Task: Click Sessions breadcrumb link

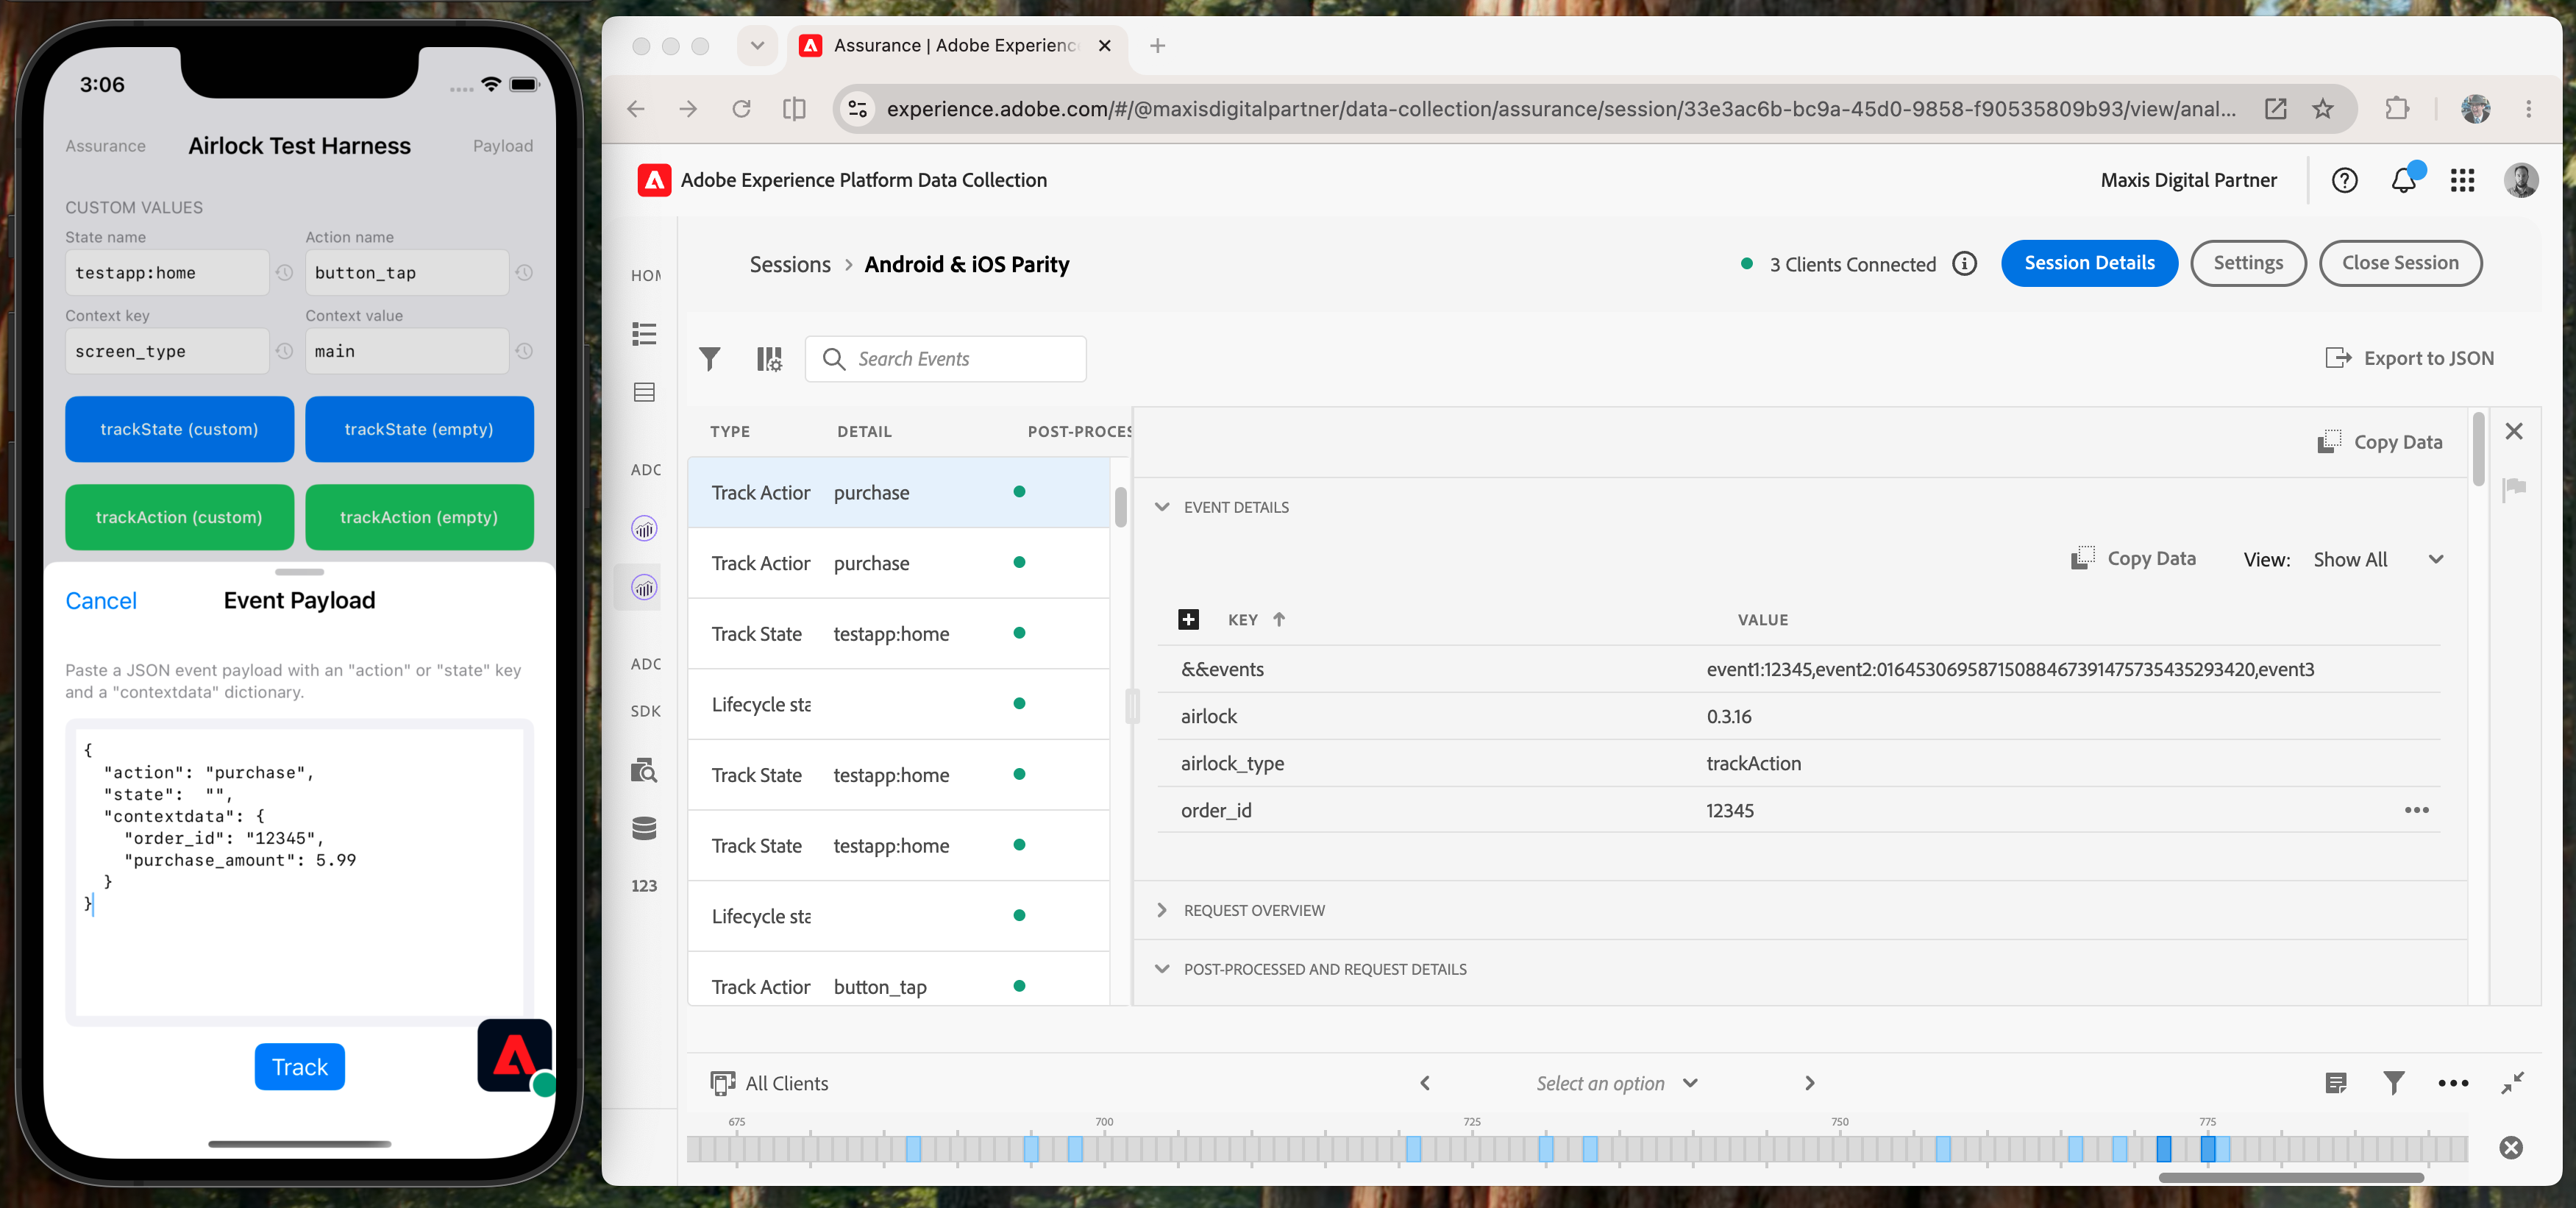Action: [790, 264]
